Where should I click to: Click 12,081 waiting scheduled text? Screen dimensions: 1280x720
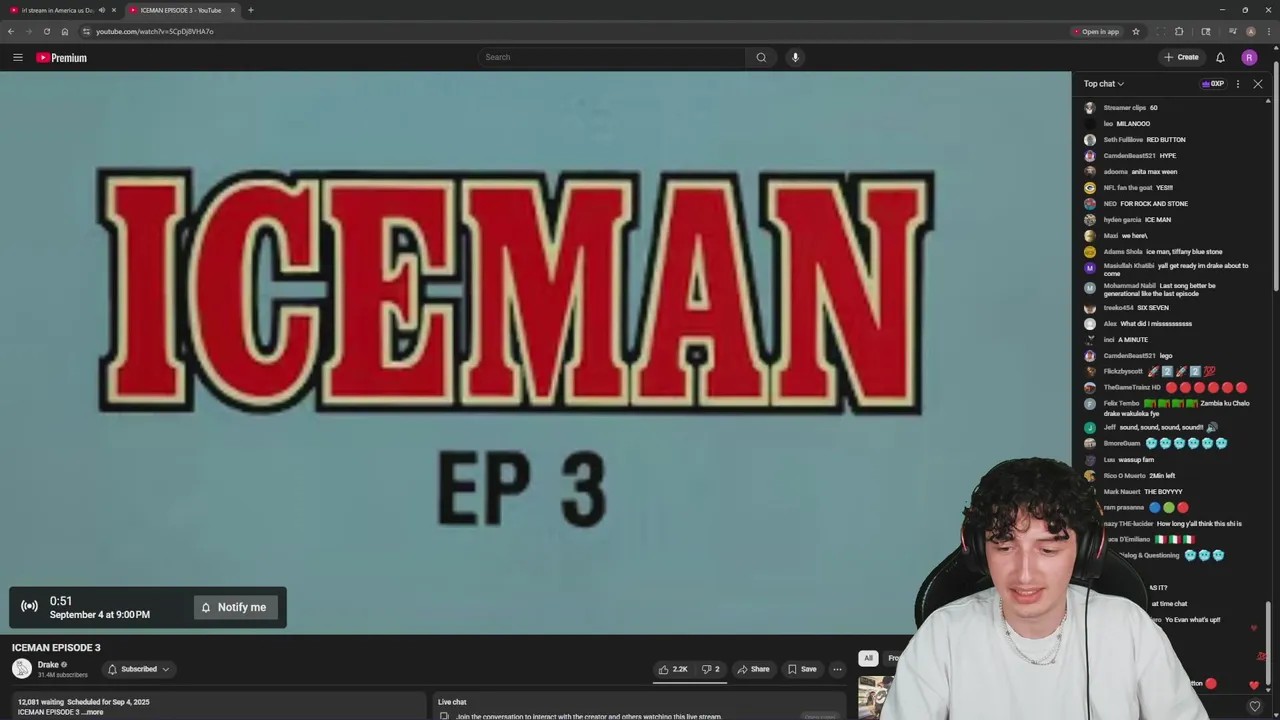pyautogui.click(x=83, y=702)
